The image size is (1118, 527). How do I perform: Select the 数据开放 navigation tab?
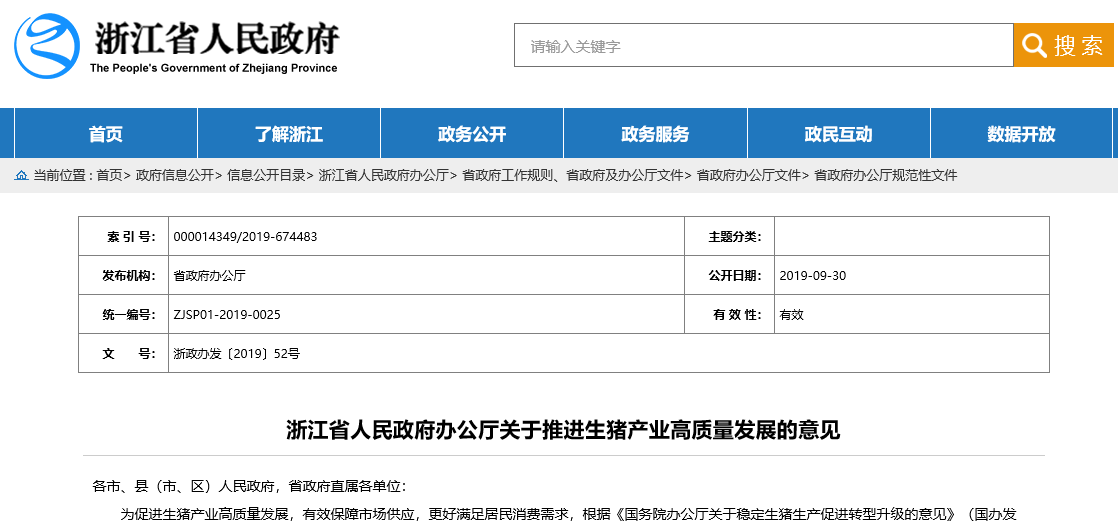point(1021,134)
